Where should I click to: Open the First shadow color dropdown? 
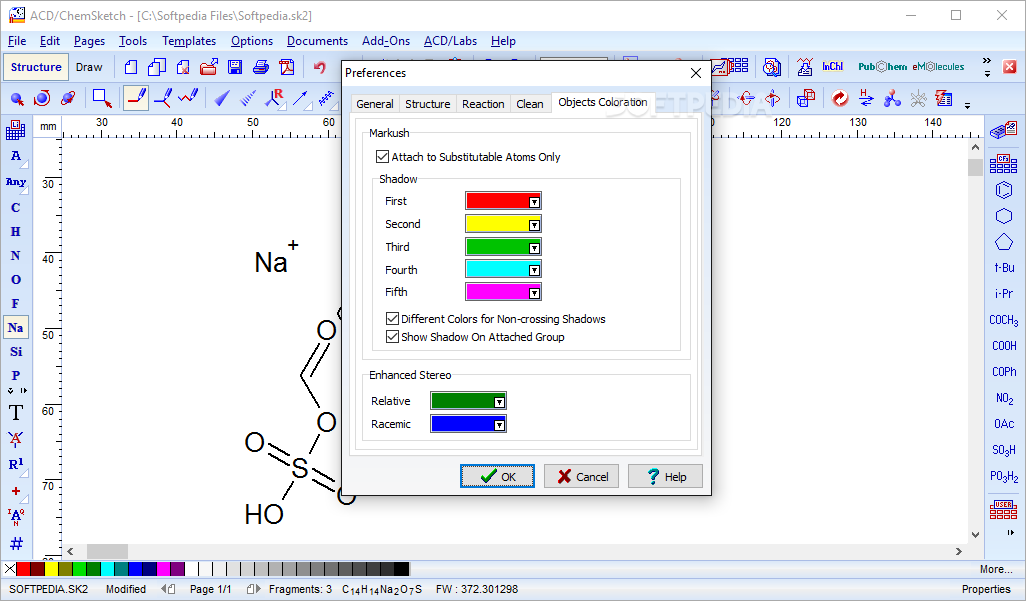534,202
